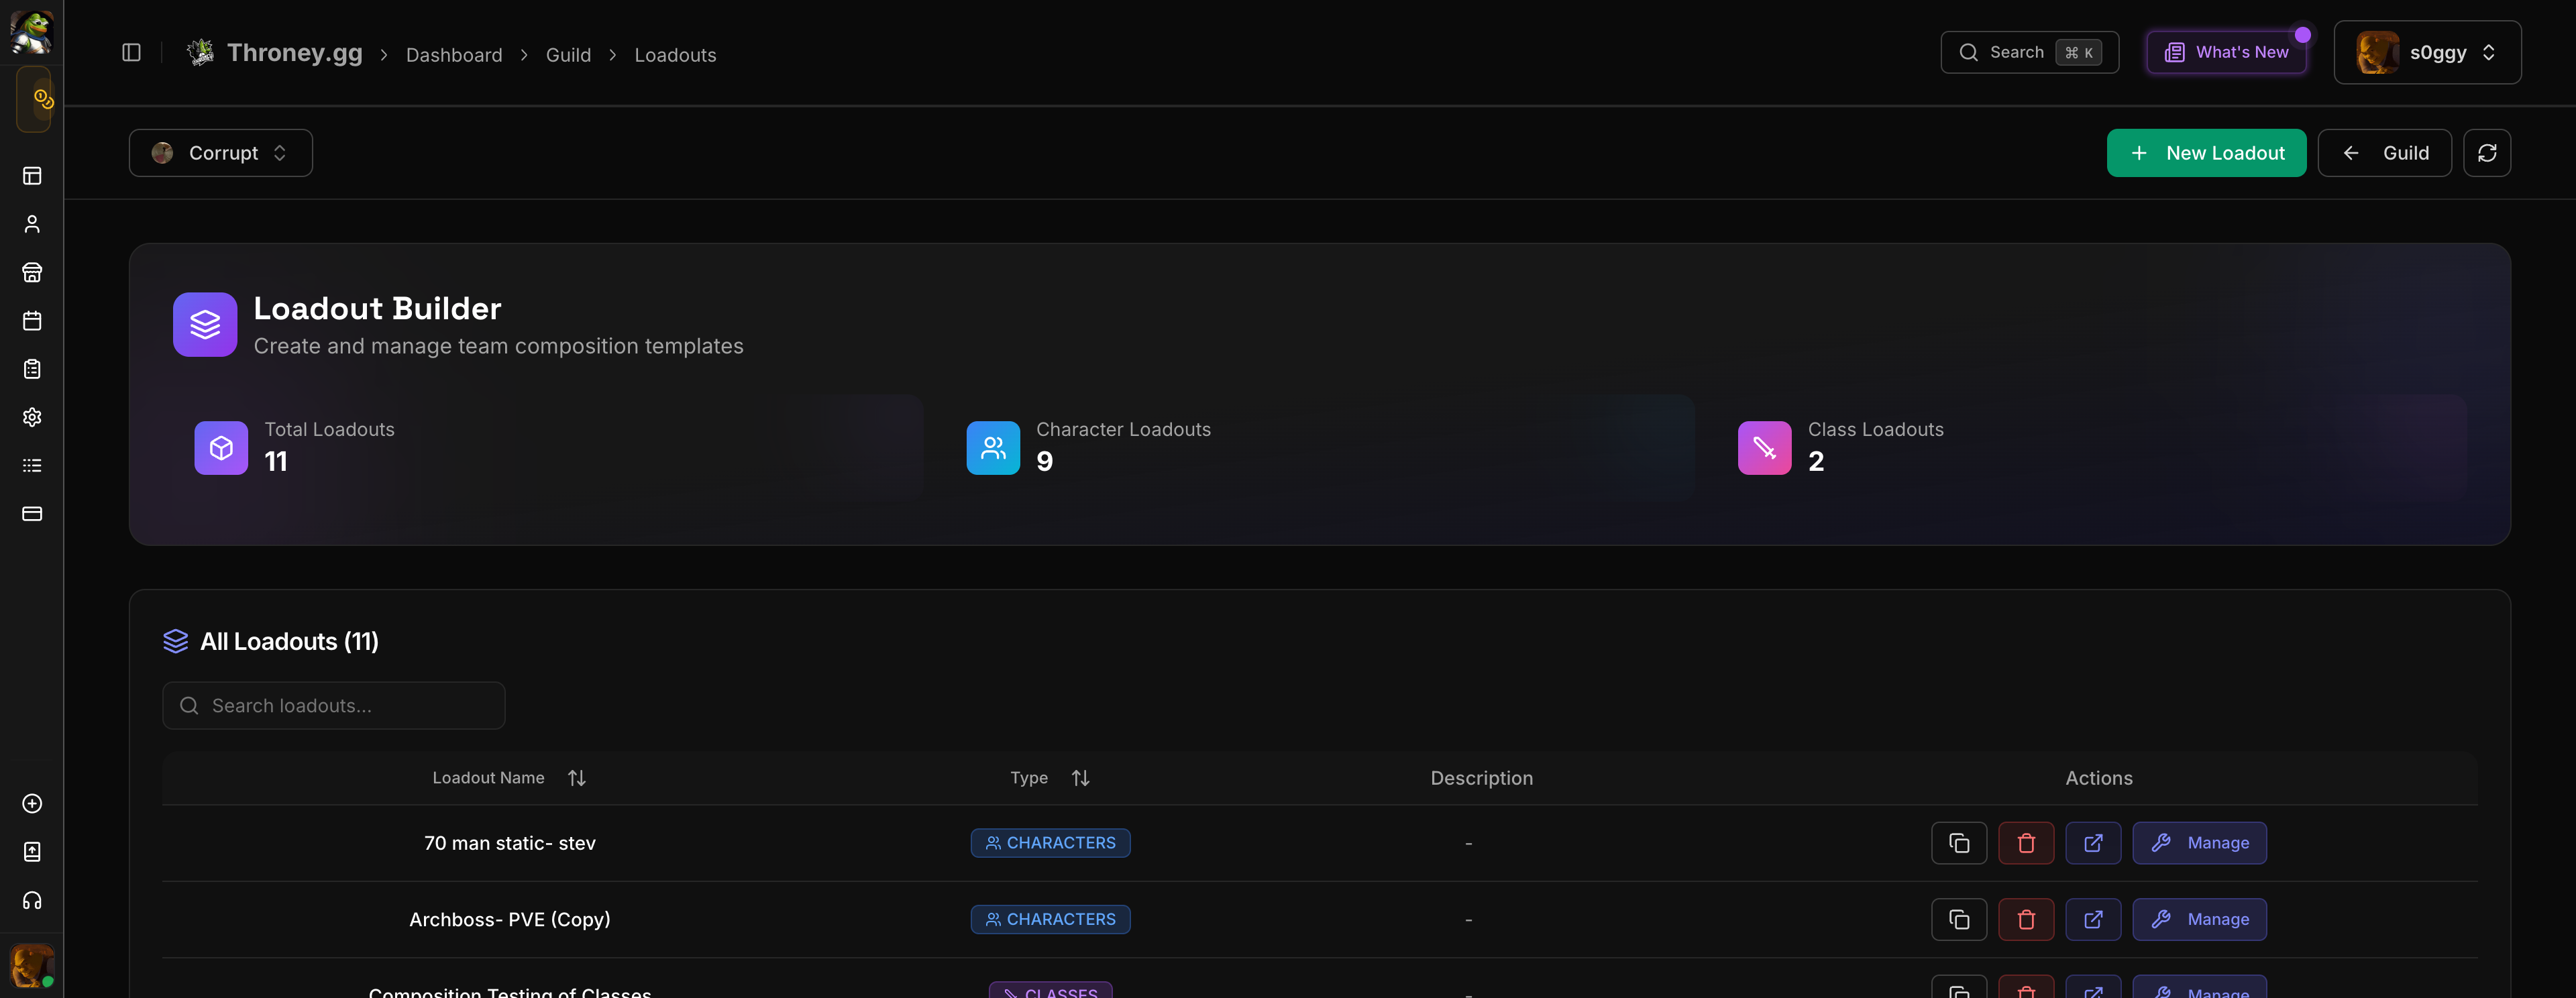The width and height of the screenshot is (2576, 998).
Task: Click the user avatar at sidebar bottom
Action: tap(32, 966)
